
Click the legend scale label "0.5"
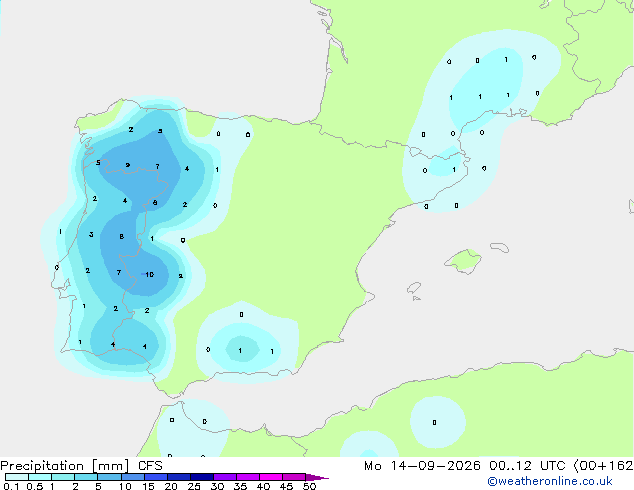35,486
